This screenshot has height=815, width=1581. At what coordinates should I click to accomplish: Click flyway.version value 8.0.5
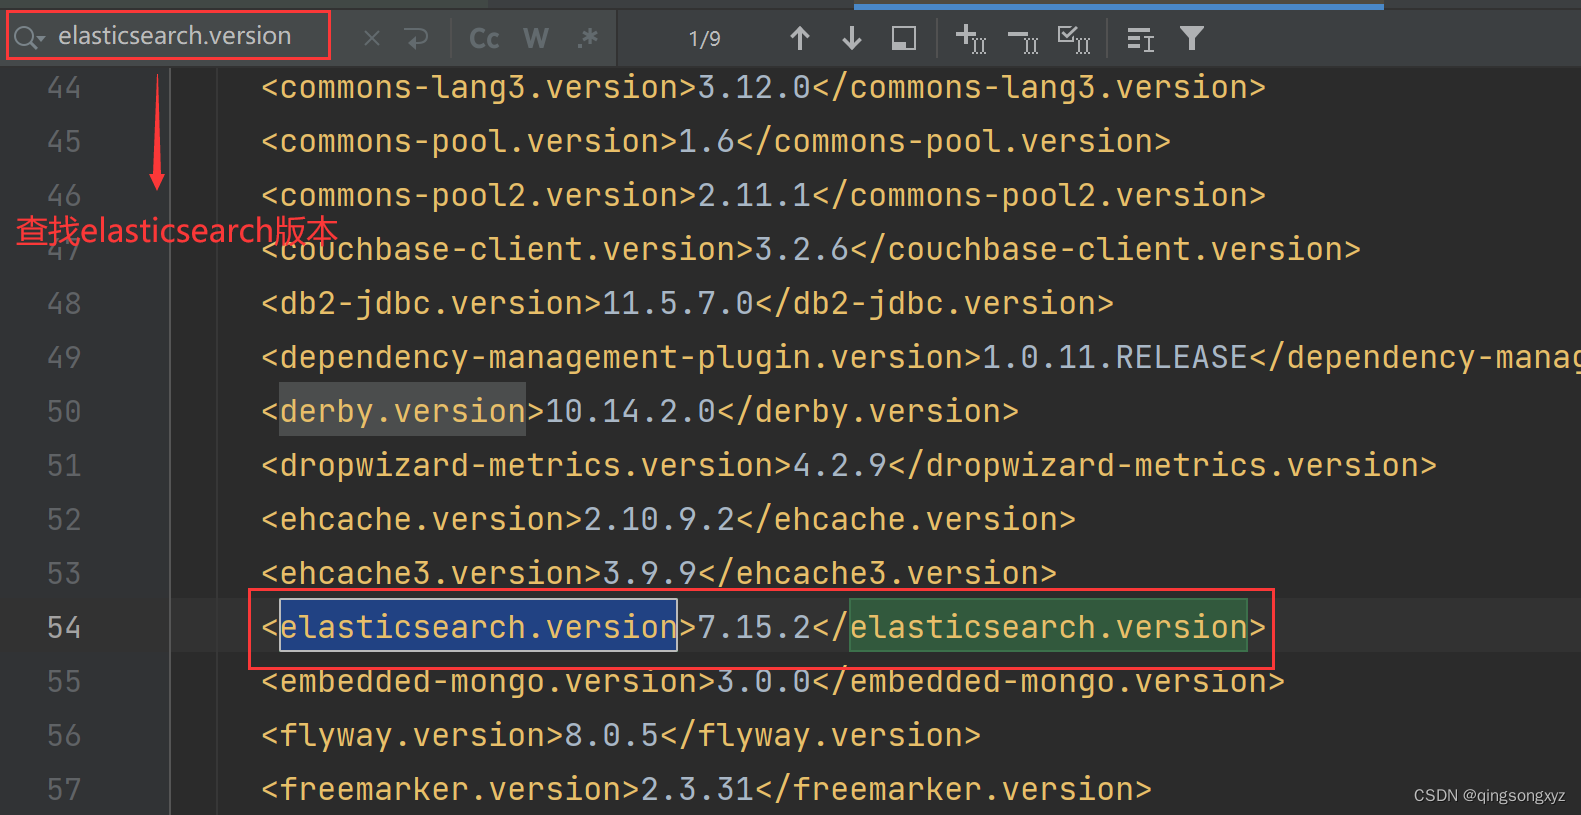[612, 736]
